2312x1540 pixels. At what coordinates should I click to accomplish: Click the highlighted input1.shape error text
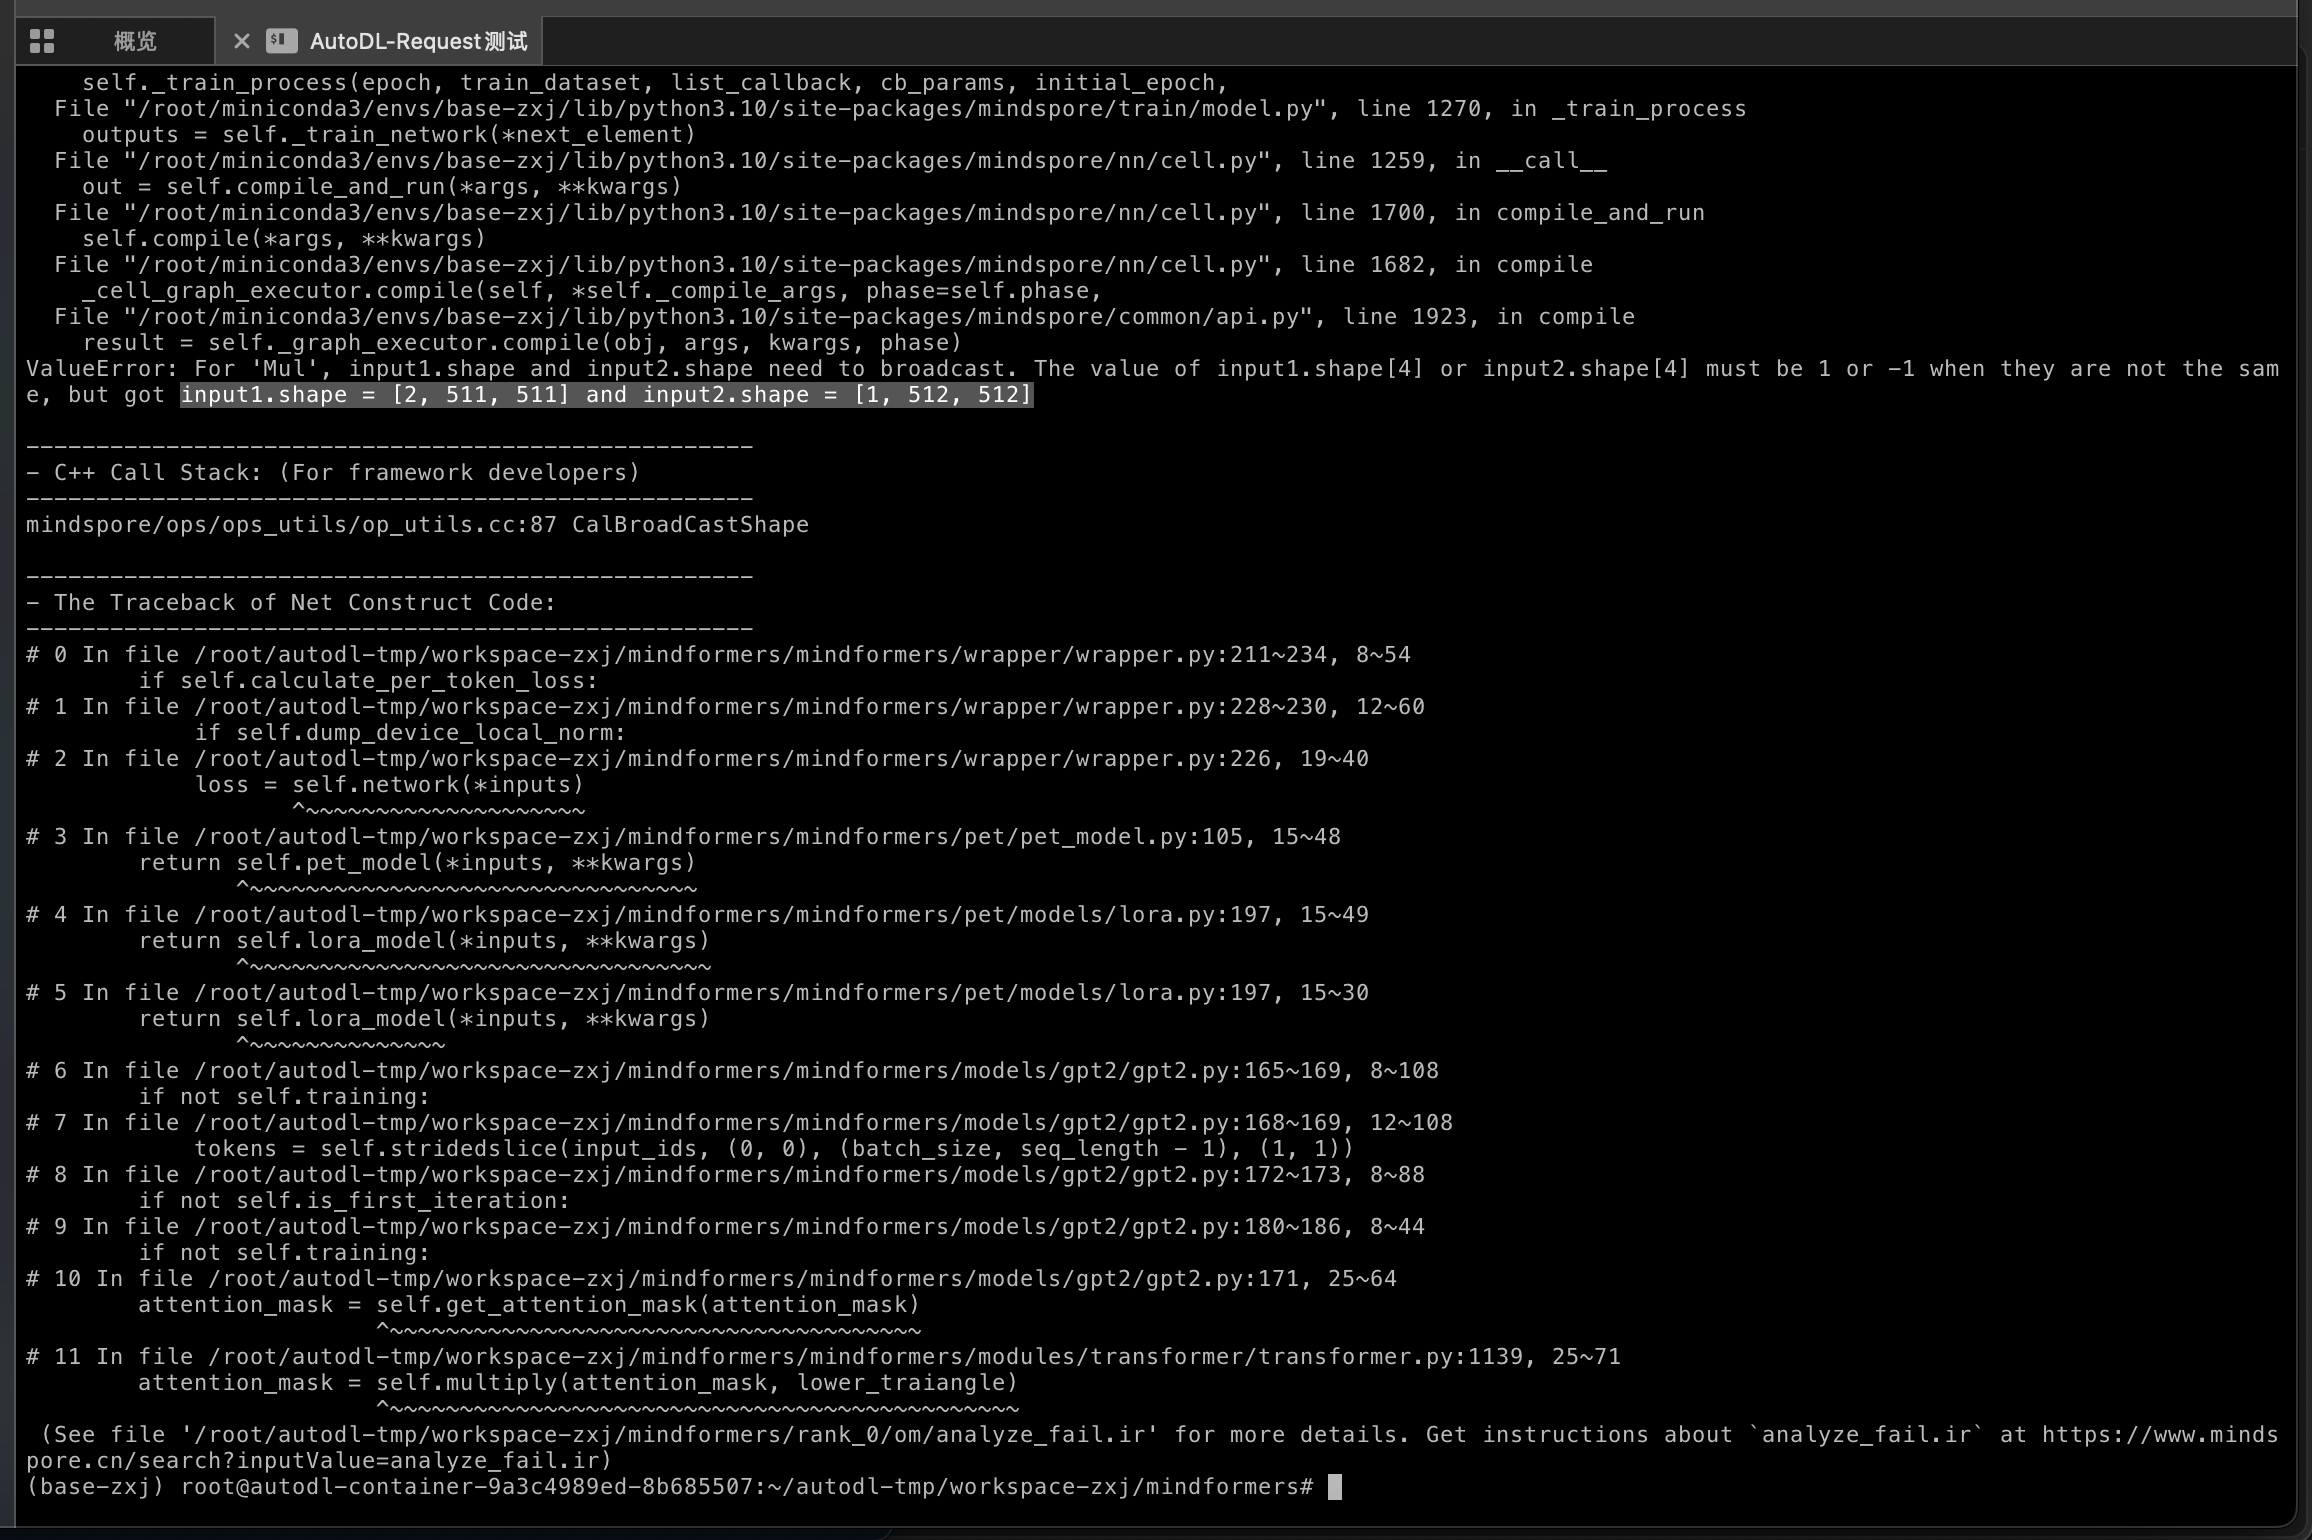pyautogui.click(x=605, y=395)
